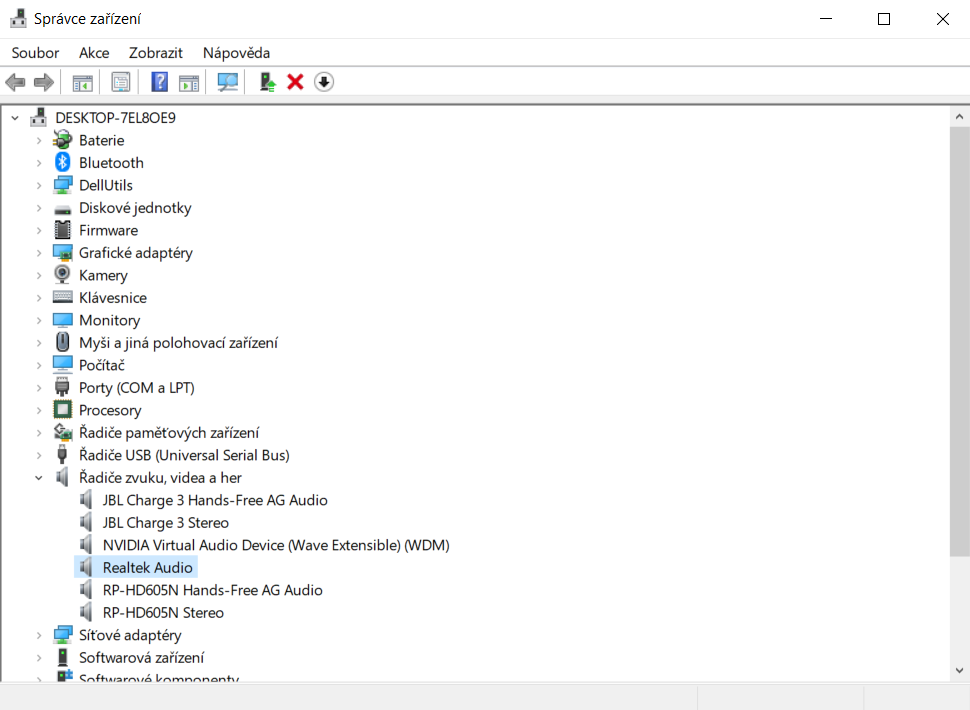This screenshot has width=970, height=710.
Task: Expand the Bluetooth category arrow
Action: [x=39, y=163]
